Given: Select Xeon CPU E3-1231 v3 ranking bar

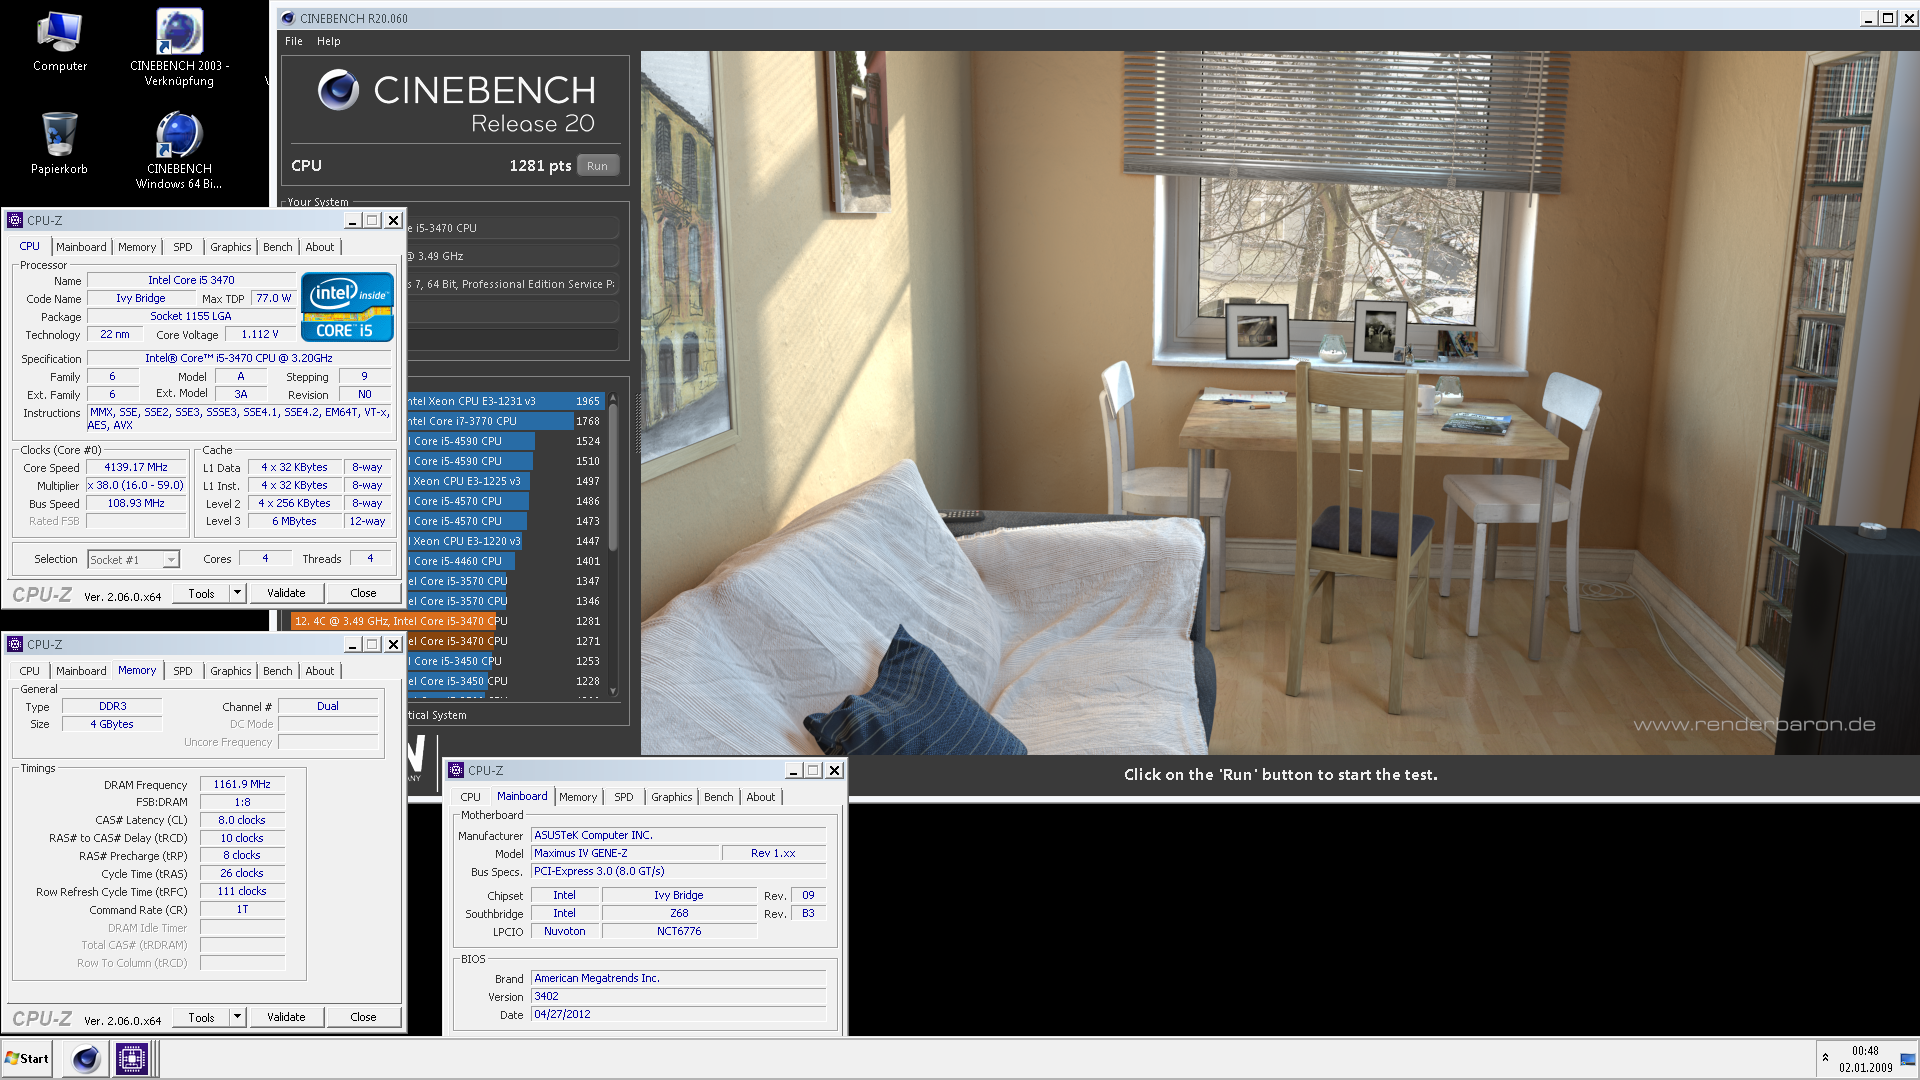Looking at the screenshot, I should point(504,401).
